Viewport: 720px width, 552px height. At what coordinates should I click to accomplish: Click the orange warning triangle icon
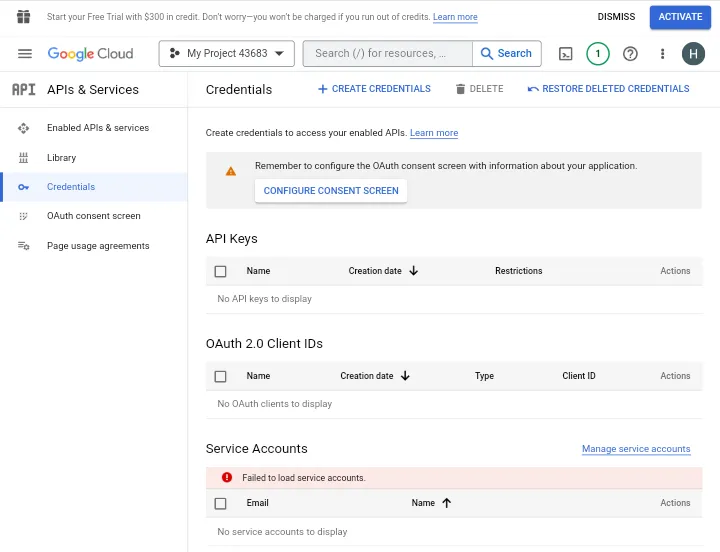point(231,171)
